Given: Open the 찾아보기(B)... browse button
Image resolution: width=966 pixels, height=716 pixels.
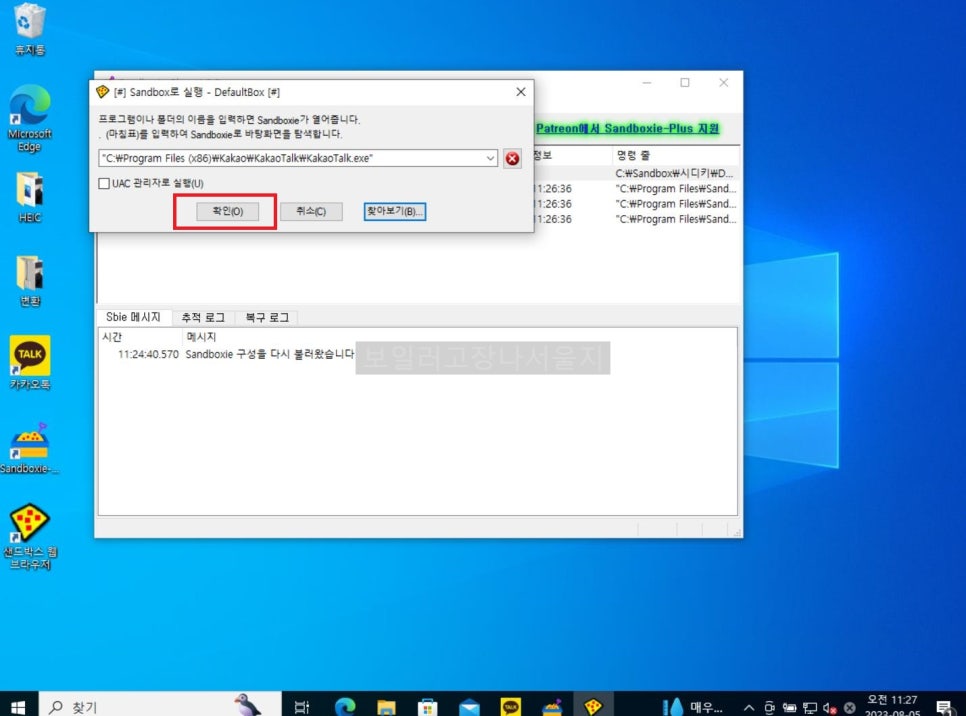Looking at the screenshot, I should [x=394, y=211].
